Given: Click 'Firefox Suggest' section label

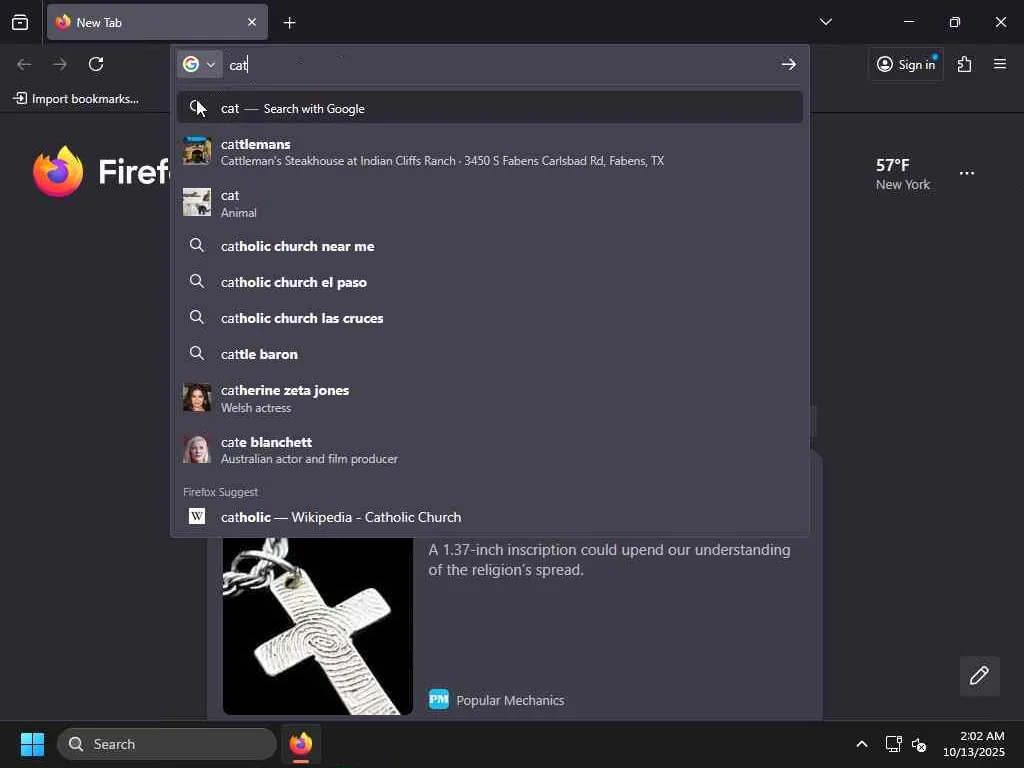Looking at the screenshot, I should click(220, 492).
